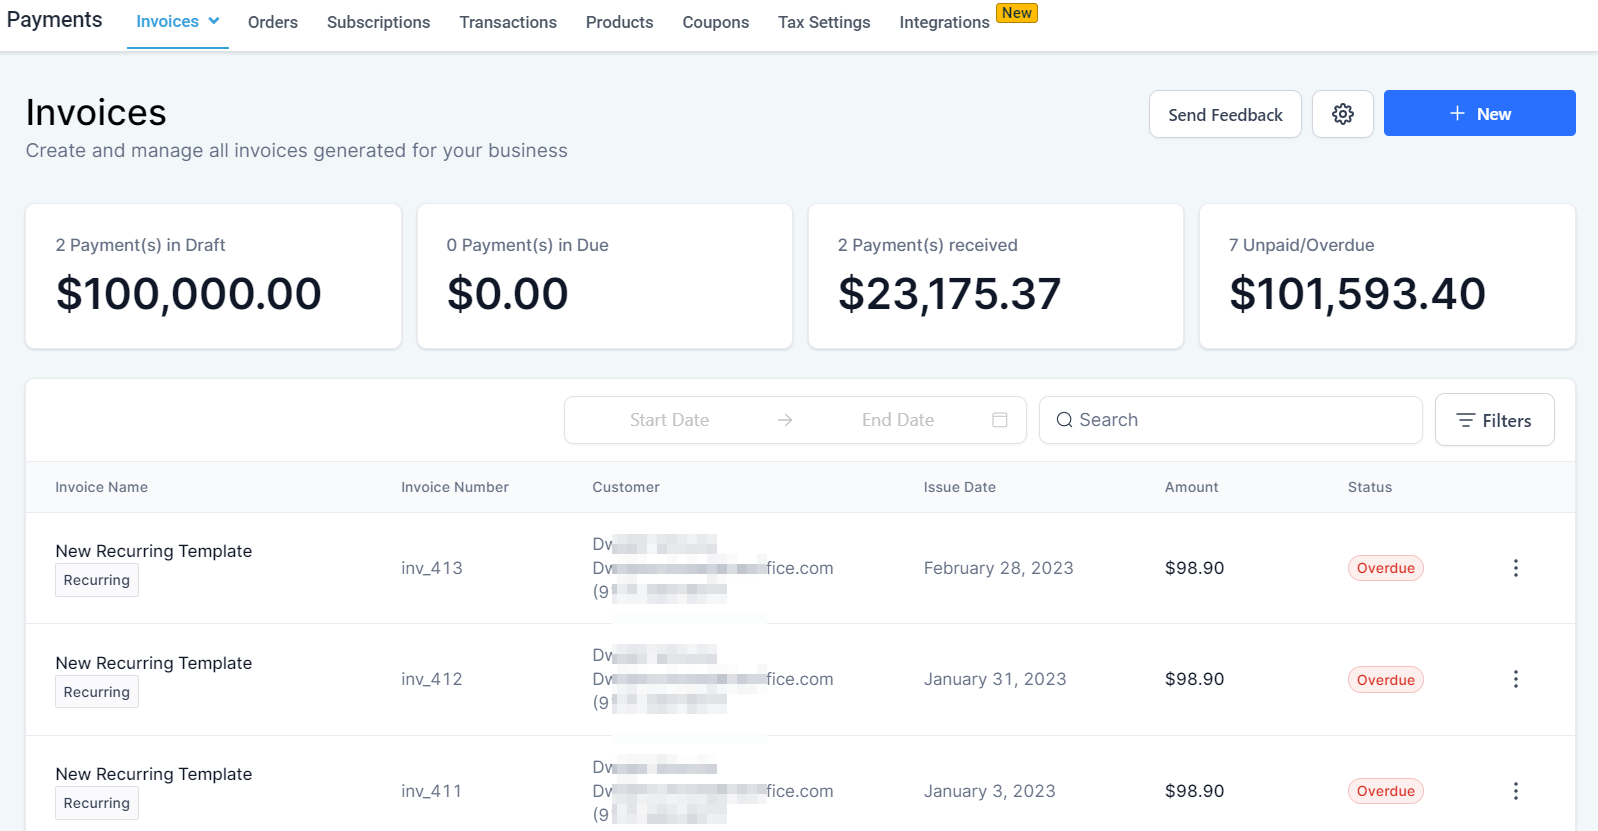The width and height of the screenshot is (1598, 831).
Task: Go to the Subscriptions tab
Action: tap(378, 22)
